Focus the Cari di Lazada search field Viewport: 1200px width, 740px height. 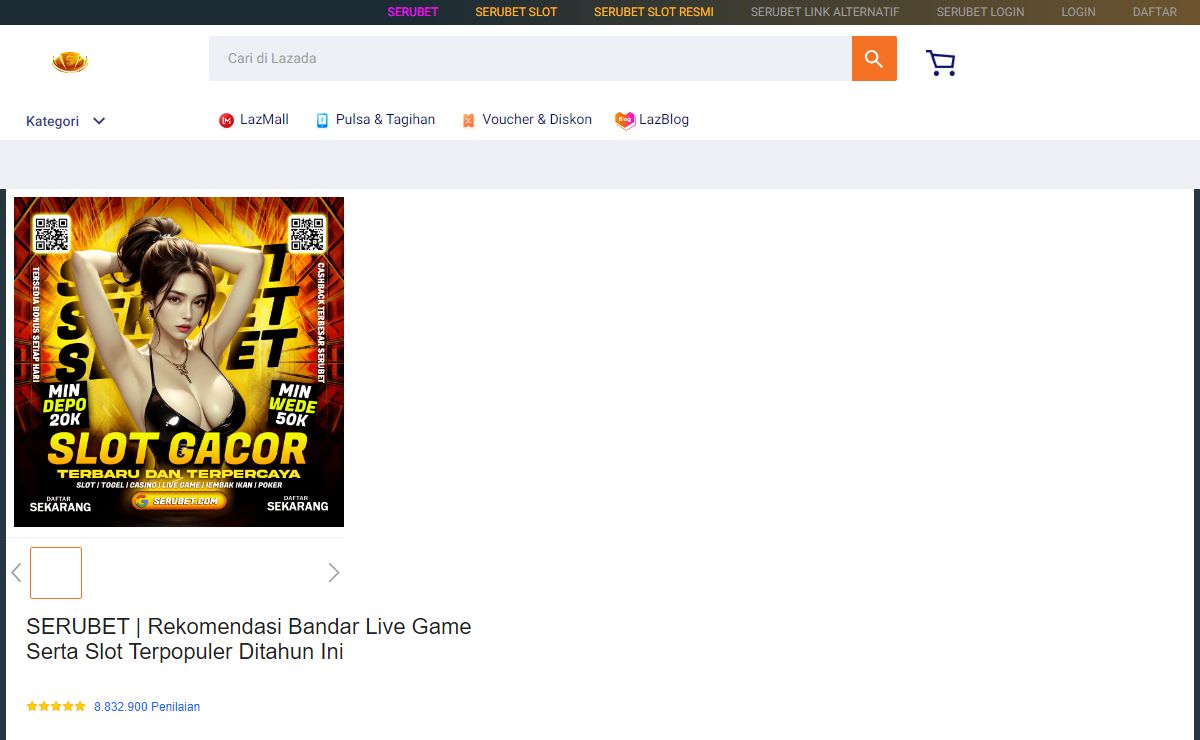coord(530,59)
